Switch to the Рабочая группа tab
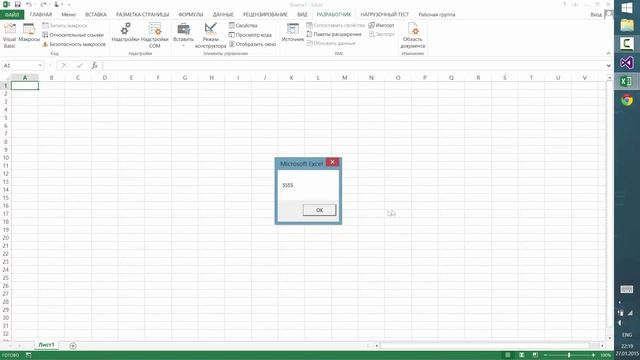Screen dimensions: 640x360 [437, 14]
